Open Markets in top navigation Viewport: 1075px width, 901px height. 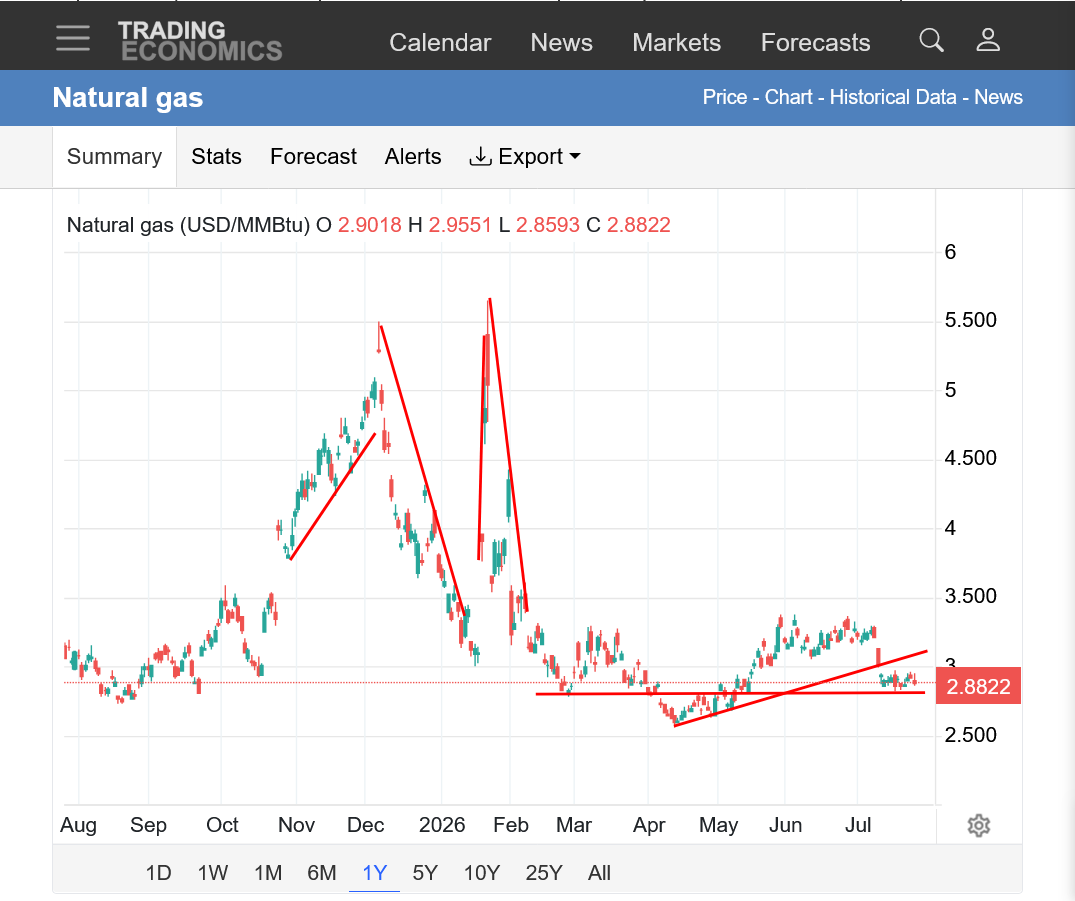[x=677, y=43]
